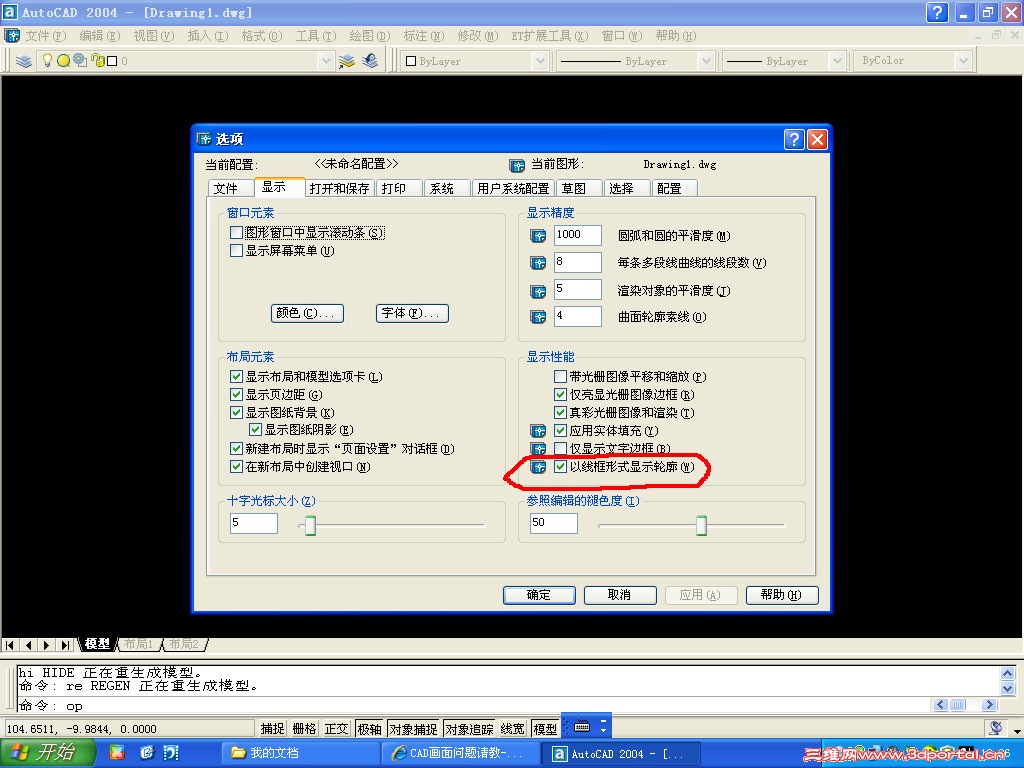Uncheck 显示页边距 checkbox

click(x=236, y=395)
